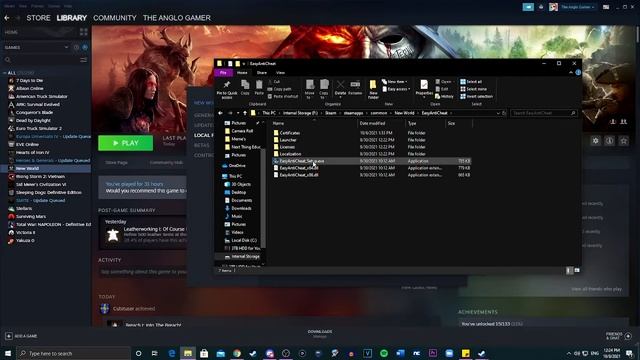Click Select all in Explorer ribbon
This screenshot has height=360, width=640.
[471, 82]
